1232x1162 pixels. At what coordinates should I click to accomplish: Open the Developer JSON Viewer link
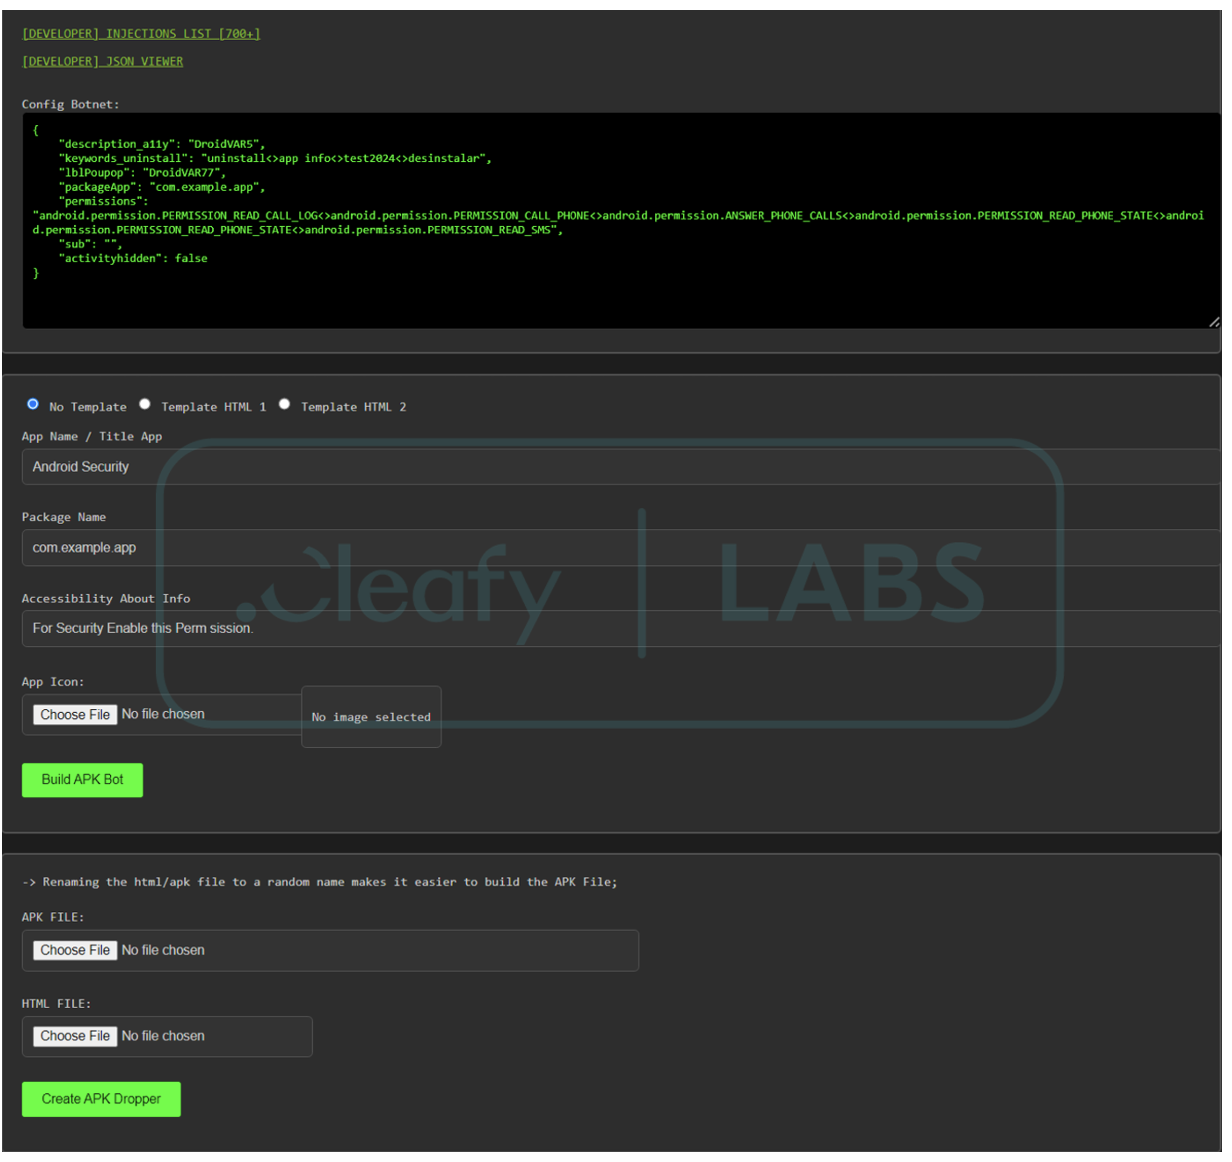(102, 62)
